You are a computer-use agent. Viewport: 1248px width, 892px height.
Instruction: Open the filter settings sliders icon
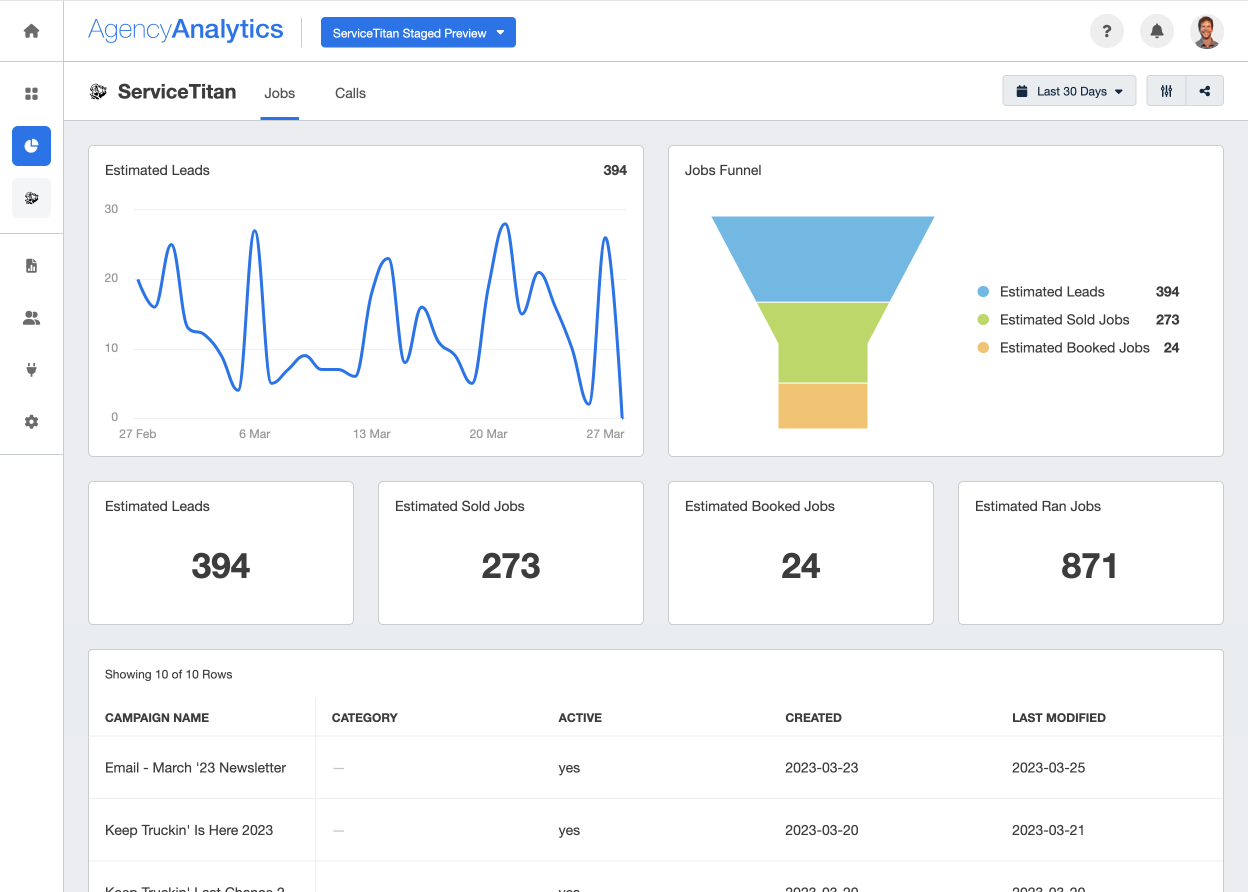1166,91
